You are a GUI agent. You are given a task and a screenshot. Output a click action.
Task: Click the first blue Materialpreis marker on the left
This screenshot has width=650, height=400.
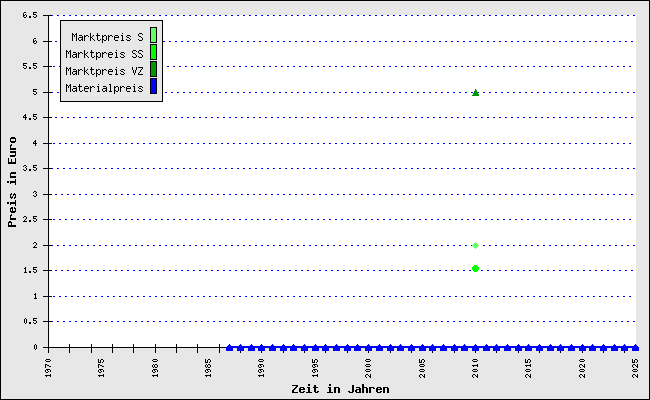pos(229,348)
